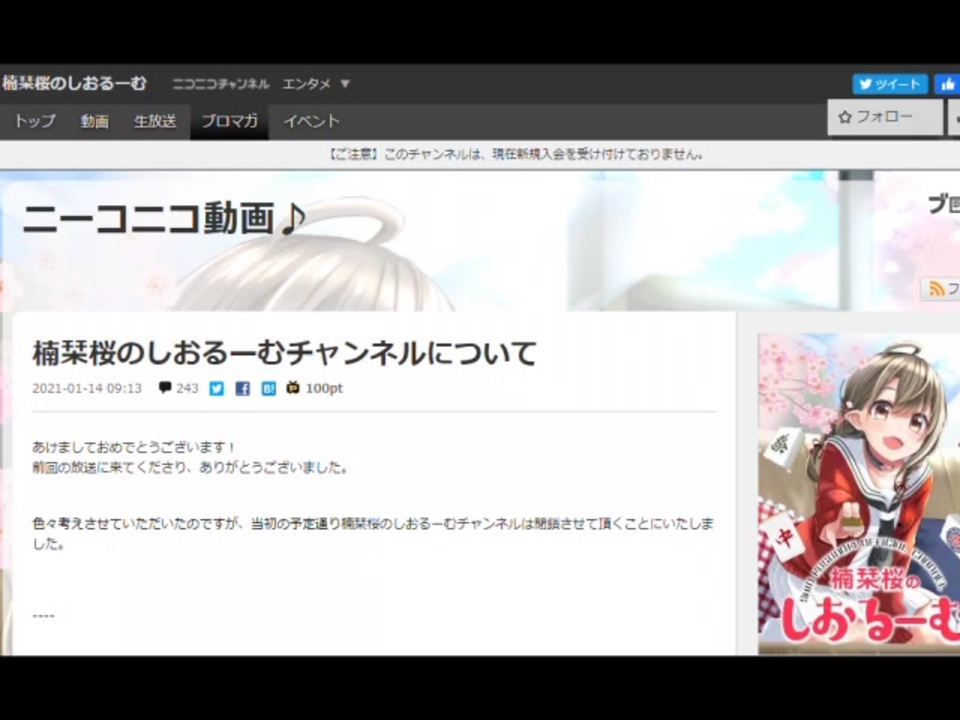Click the 100pt Nicoad points text
Viewport: 960px width, 720px height.
[x=324, y=388]
